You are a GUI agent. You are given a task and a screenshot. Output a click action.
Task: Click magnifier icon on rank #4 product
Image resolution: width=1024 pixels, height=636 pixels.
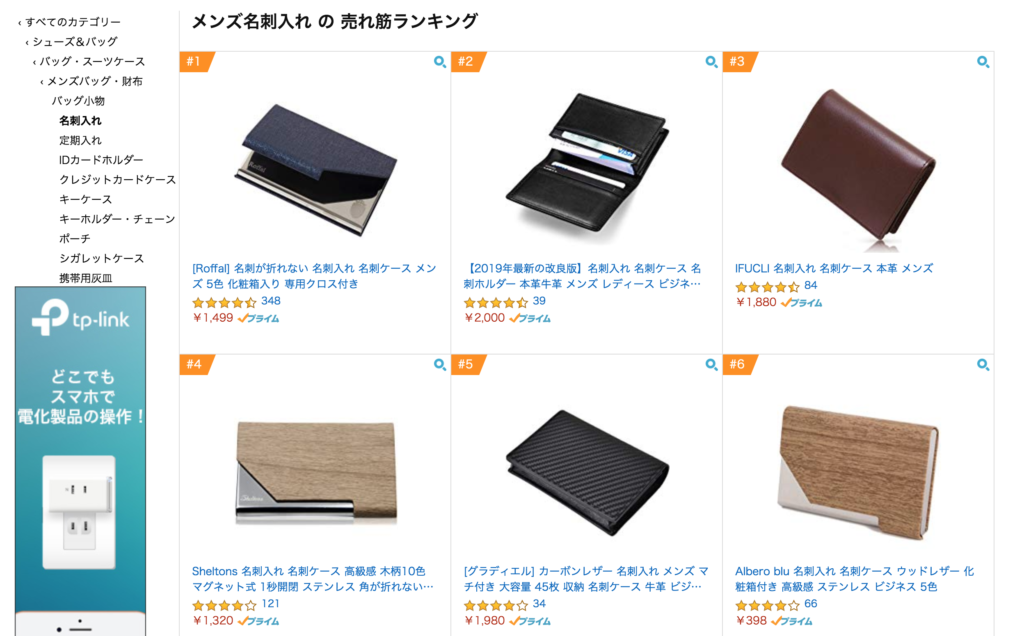pos(440,364)
